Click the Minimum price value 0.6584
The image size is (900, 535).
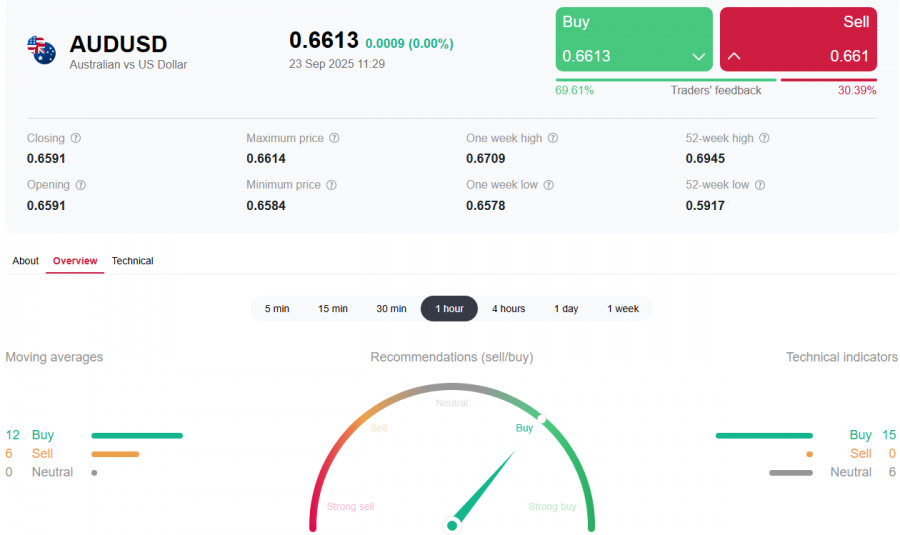266,206
